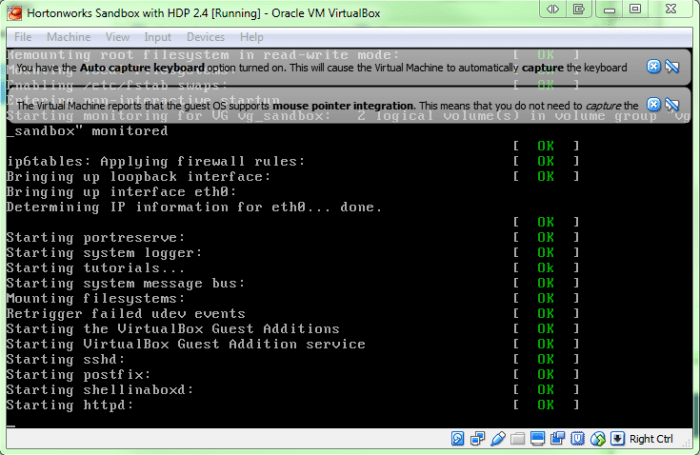Click the keyboard capture arrow icon
The image size is (700, 455).
[617, 438]
